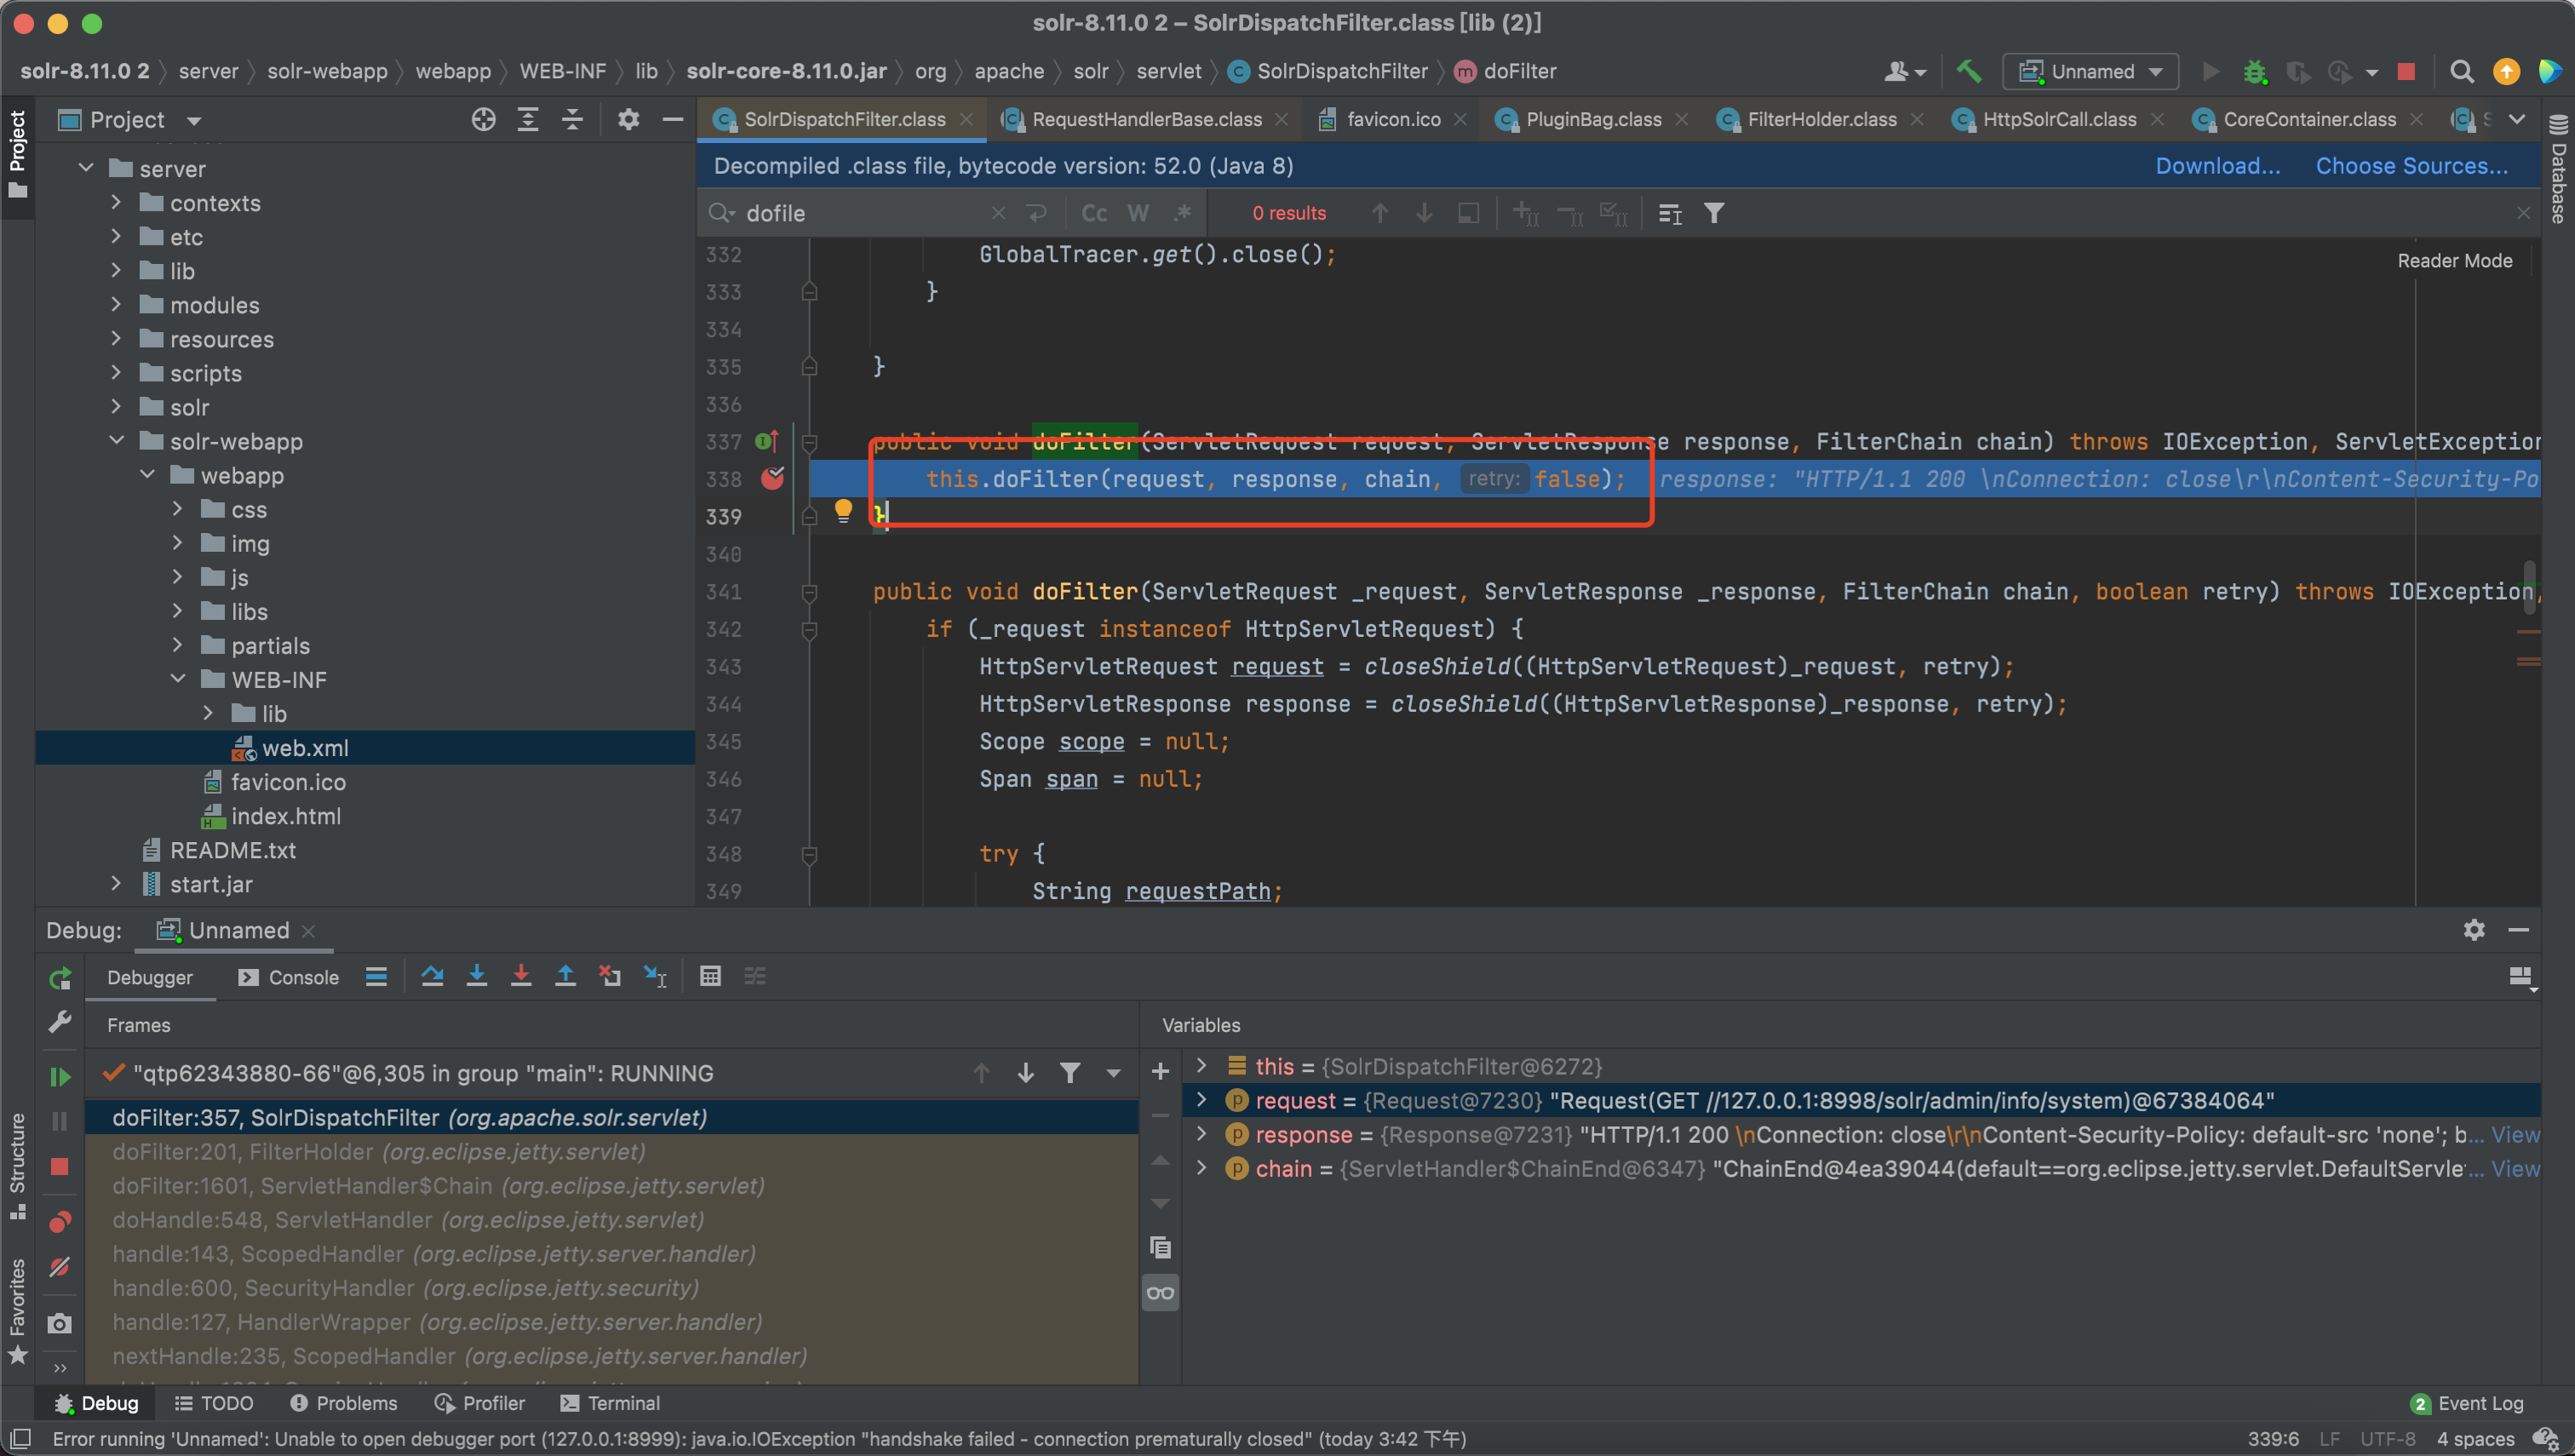
Task: Click the glasses watch icon in Variables
Action: point(1160,1293)
